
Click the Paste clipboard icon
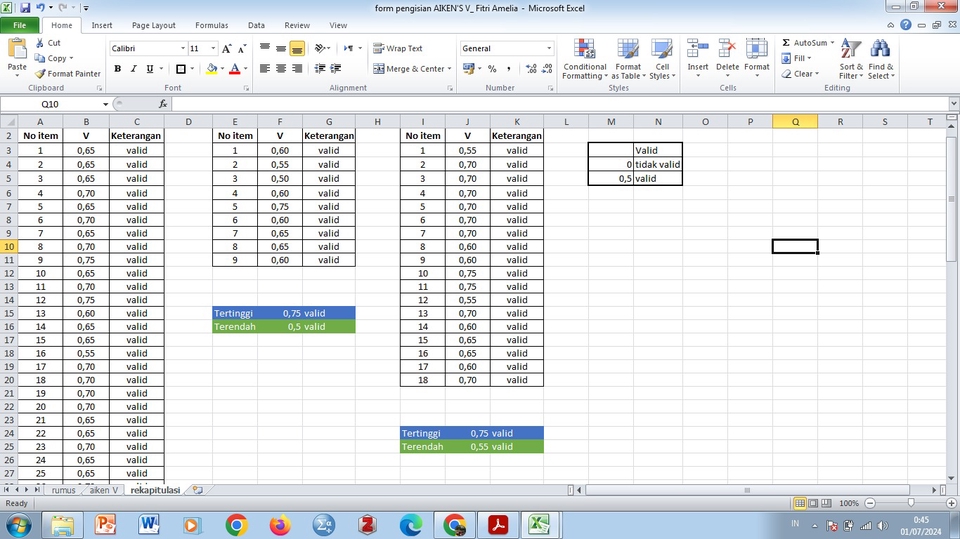pos(17,50)
